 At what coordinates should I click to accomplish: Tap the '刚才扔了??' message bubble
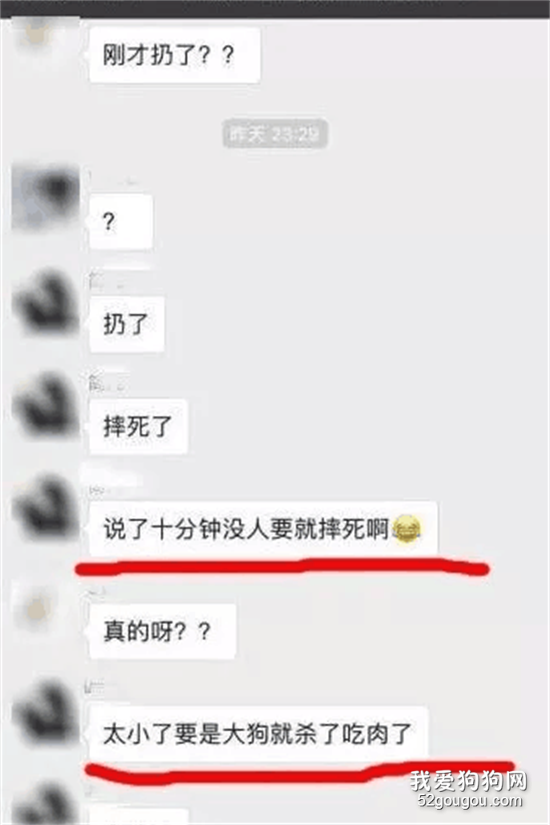click(x=175, y=55)
